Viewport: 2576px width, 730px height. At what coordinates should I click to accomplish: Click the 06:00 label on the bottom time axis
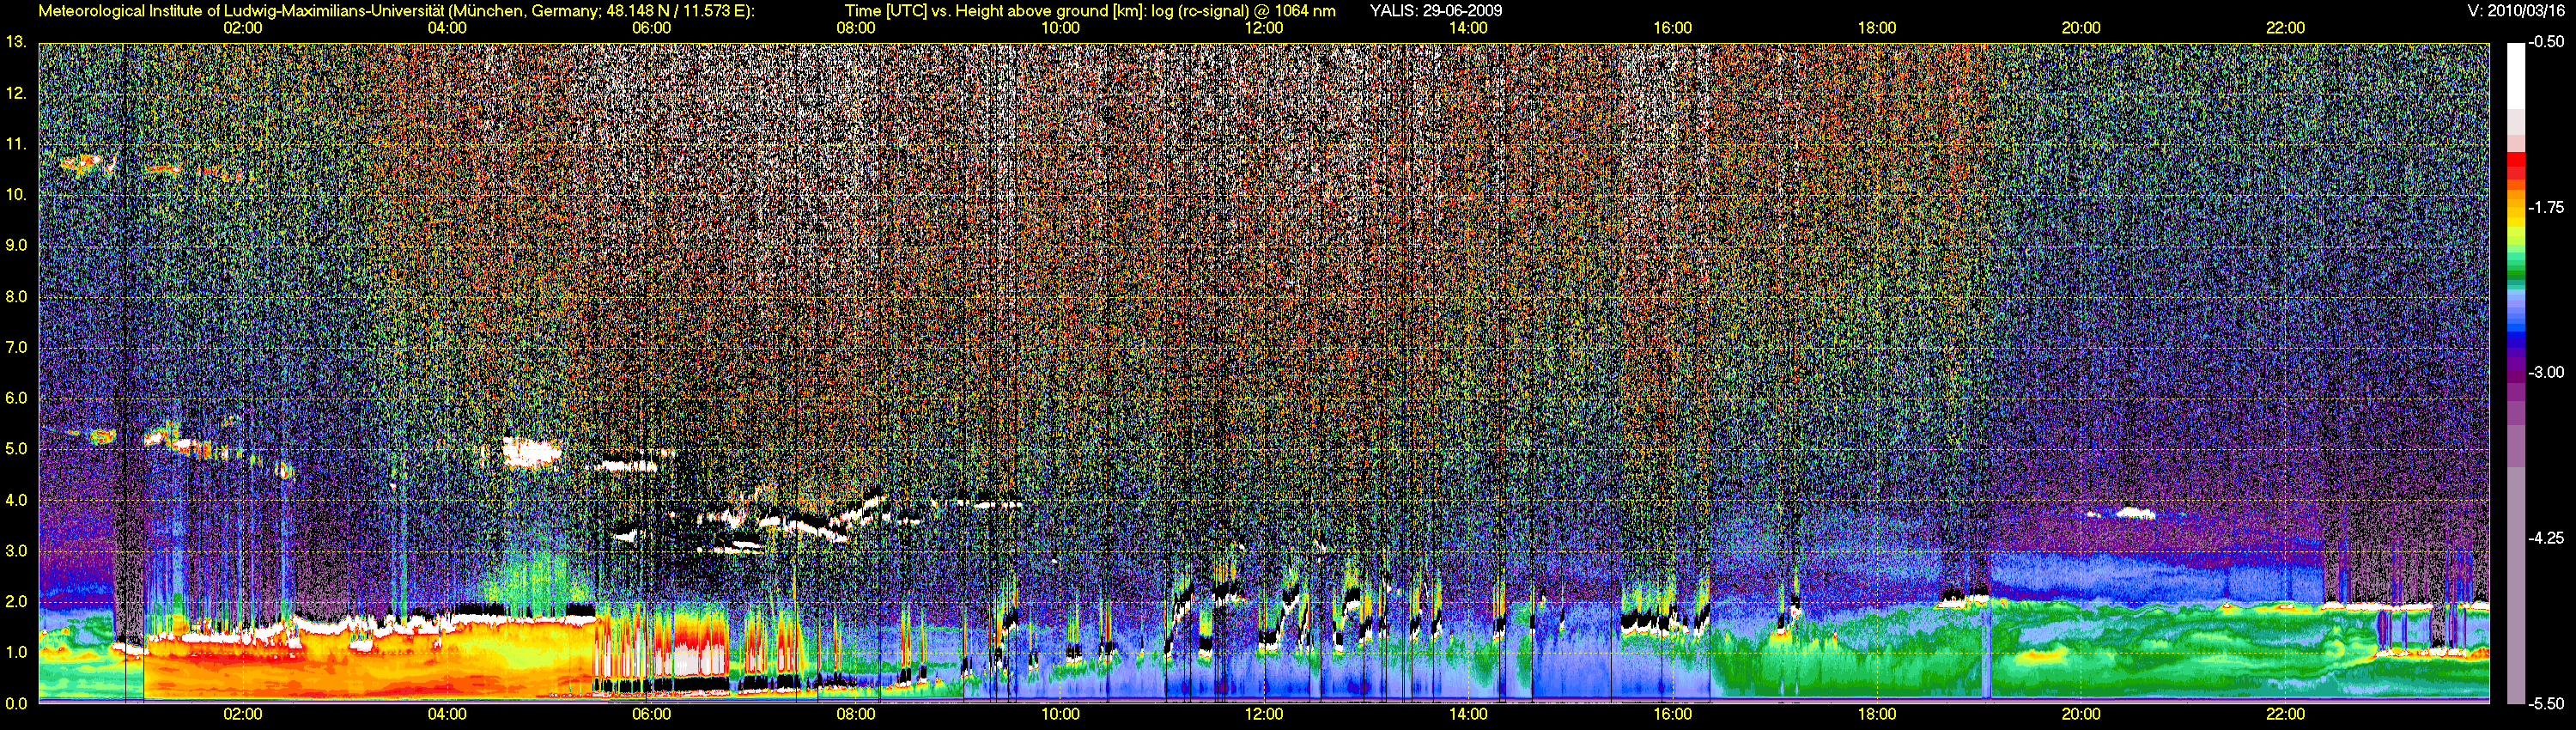[651, 714]
